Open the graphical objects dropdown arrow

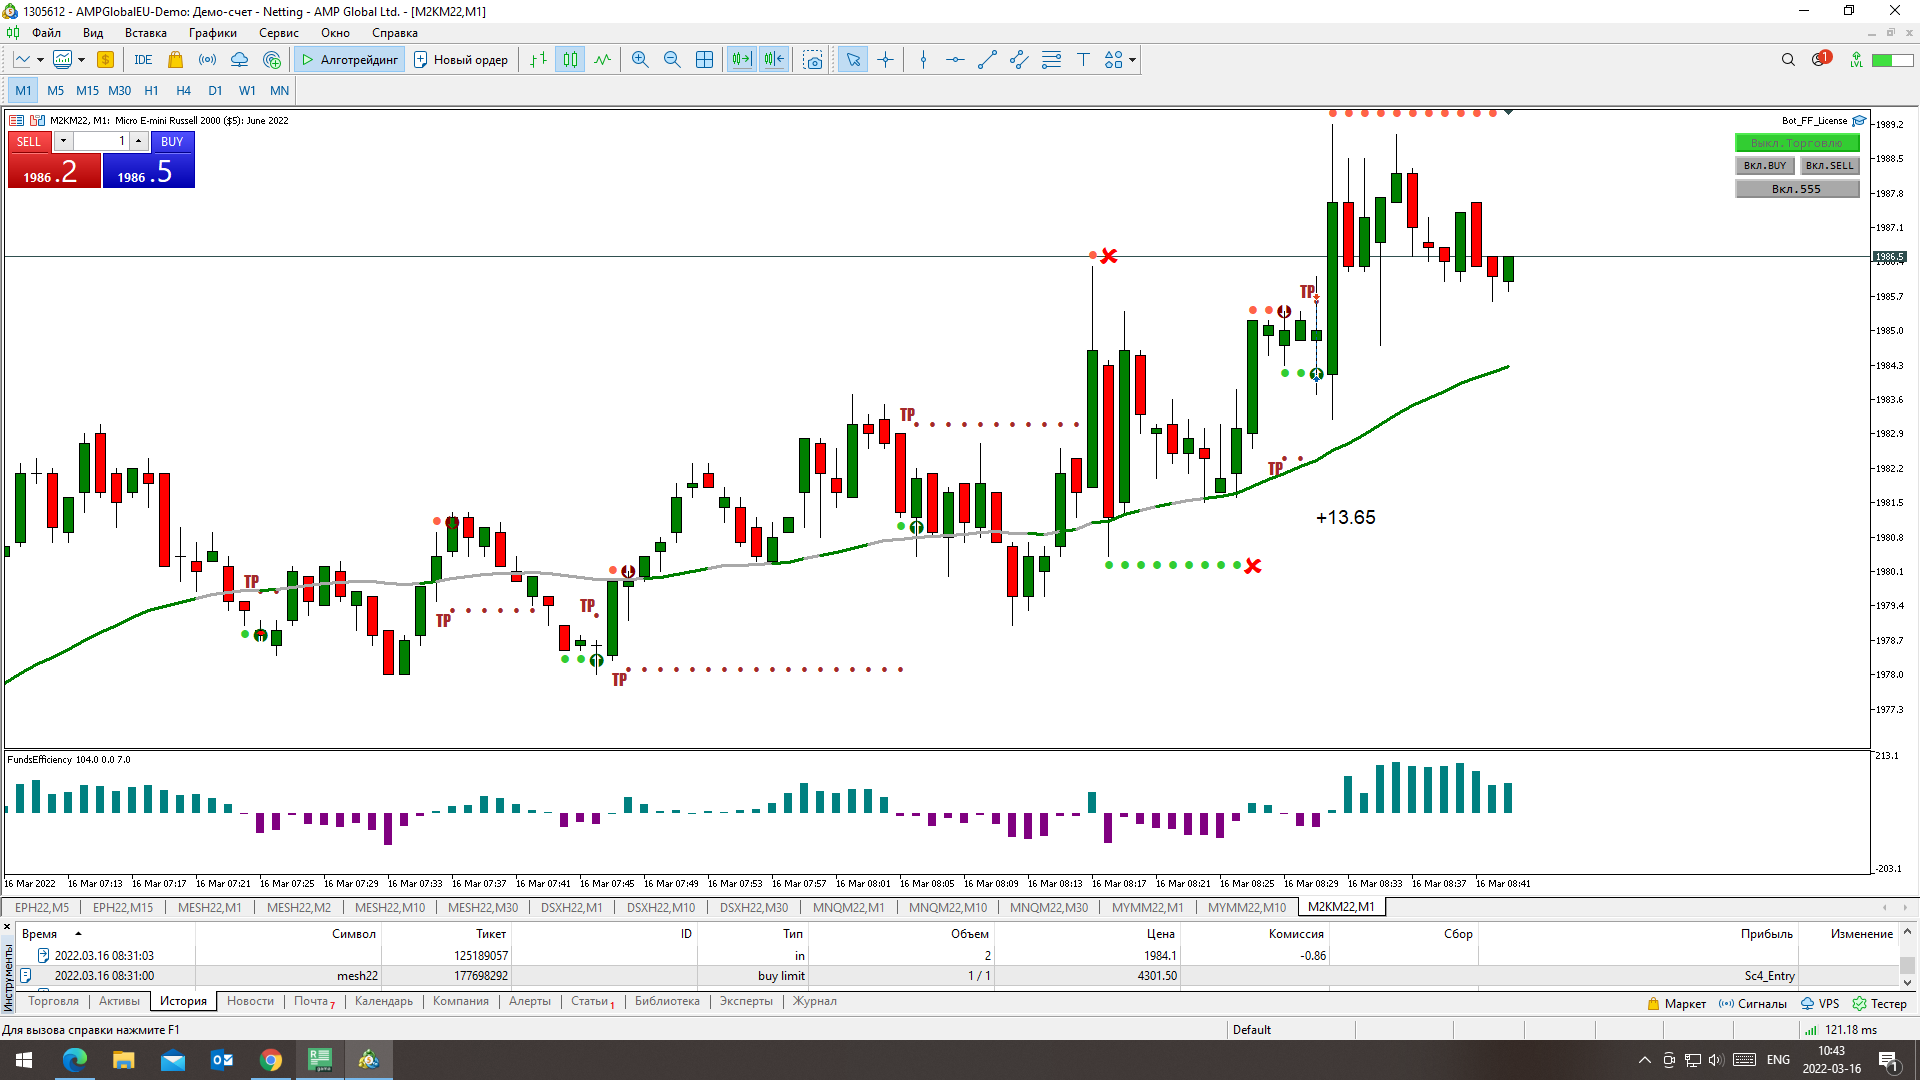click(x=1132, y=60)
